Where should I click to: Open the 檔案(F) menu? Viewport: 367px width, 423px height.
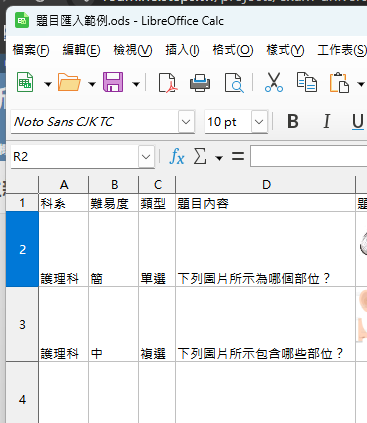[31, 50]
